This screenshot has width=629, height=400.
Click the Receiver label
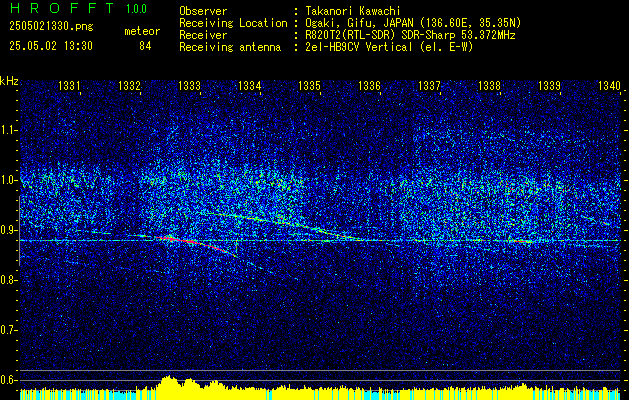(x=203, y=35)
